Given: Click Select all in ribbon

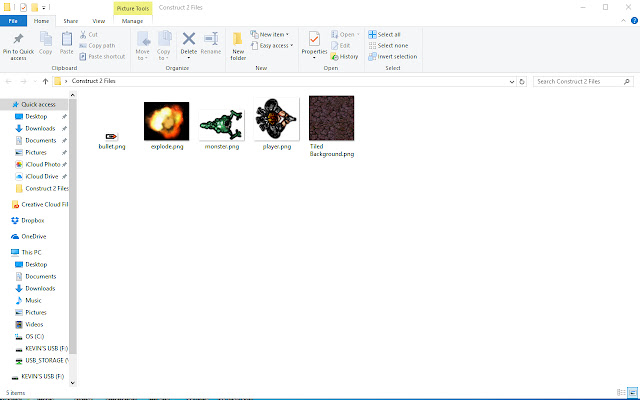Looking at the screenshot, I should (384, 35).
